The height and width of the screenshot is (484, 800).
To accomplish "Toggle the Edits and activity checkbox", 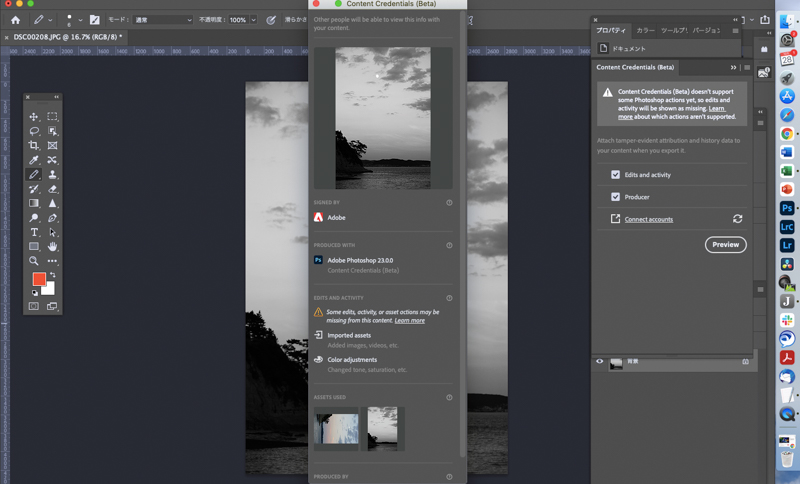I will (615, 174).
